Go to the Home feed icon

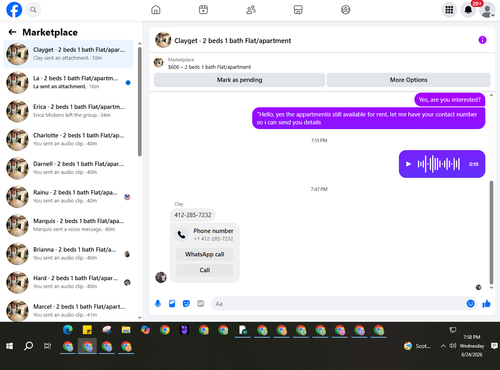[x=156, y=10]
